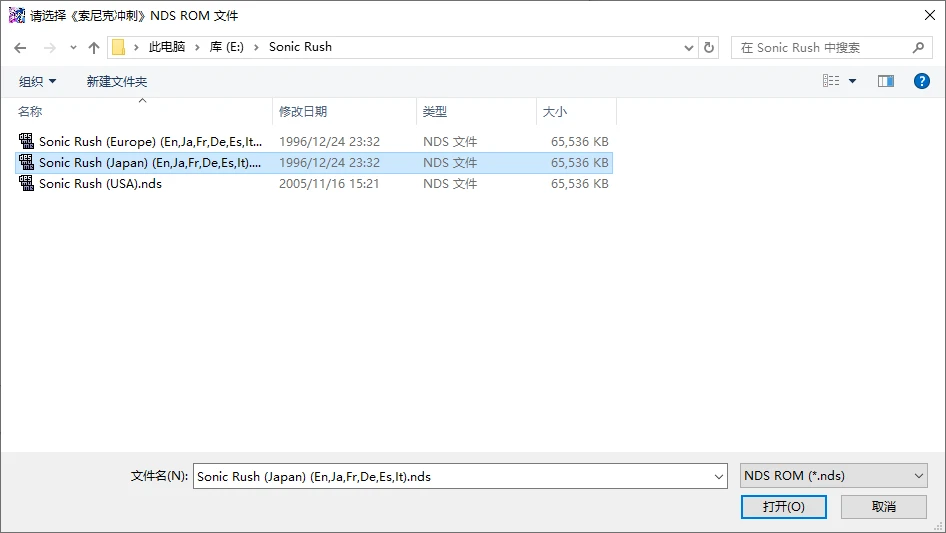Sort by 类型 column header
This screenshot has height=533, width=946.
(x=477, y=112)
